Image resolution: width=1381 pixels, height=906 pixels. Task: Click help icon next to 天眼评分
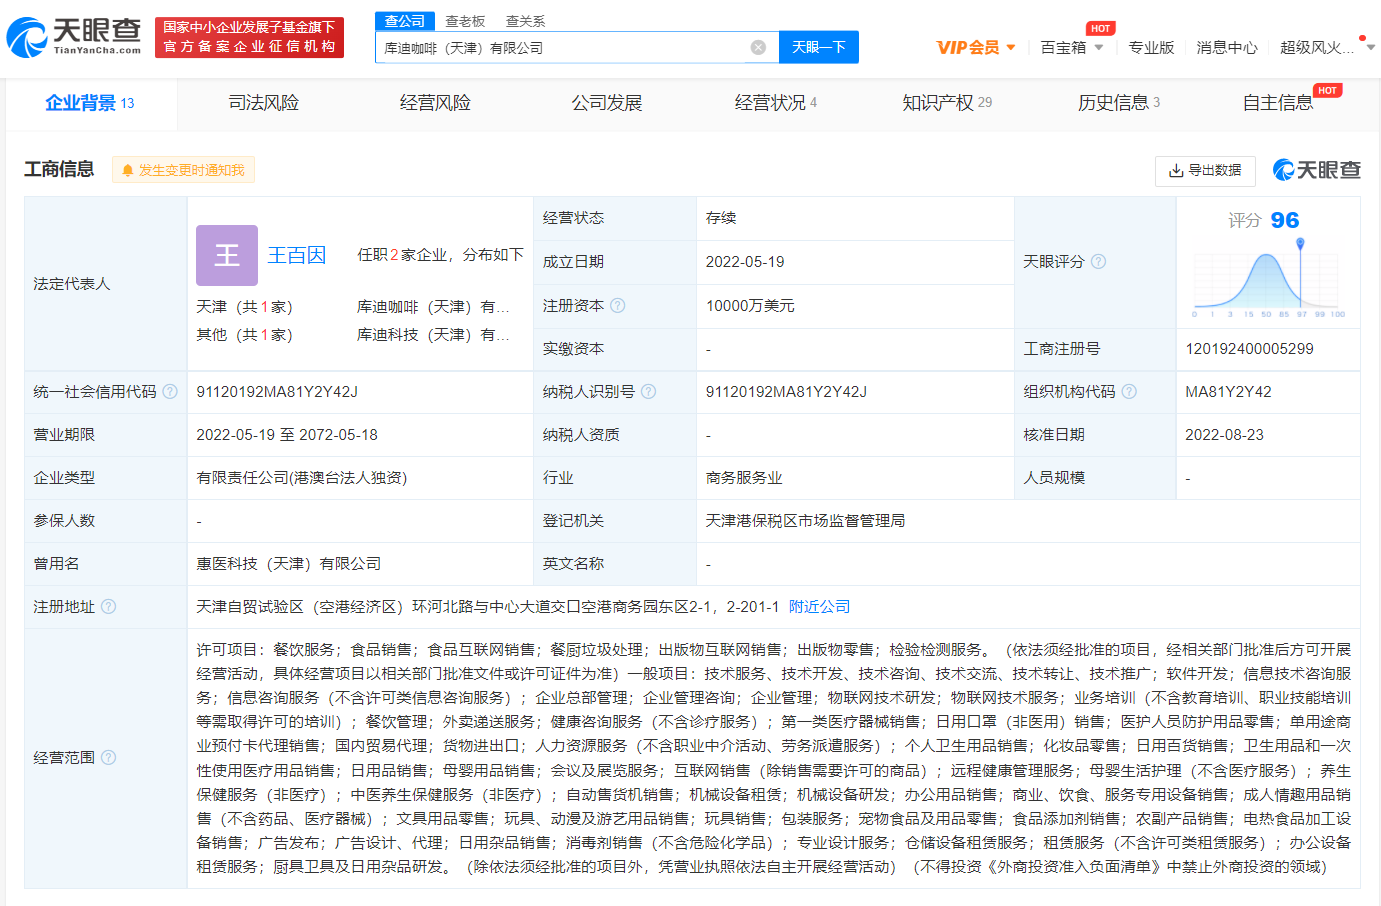1098,262
